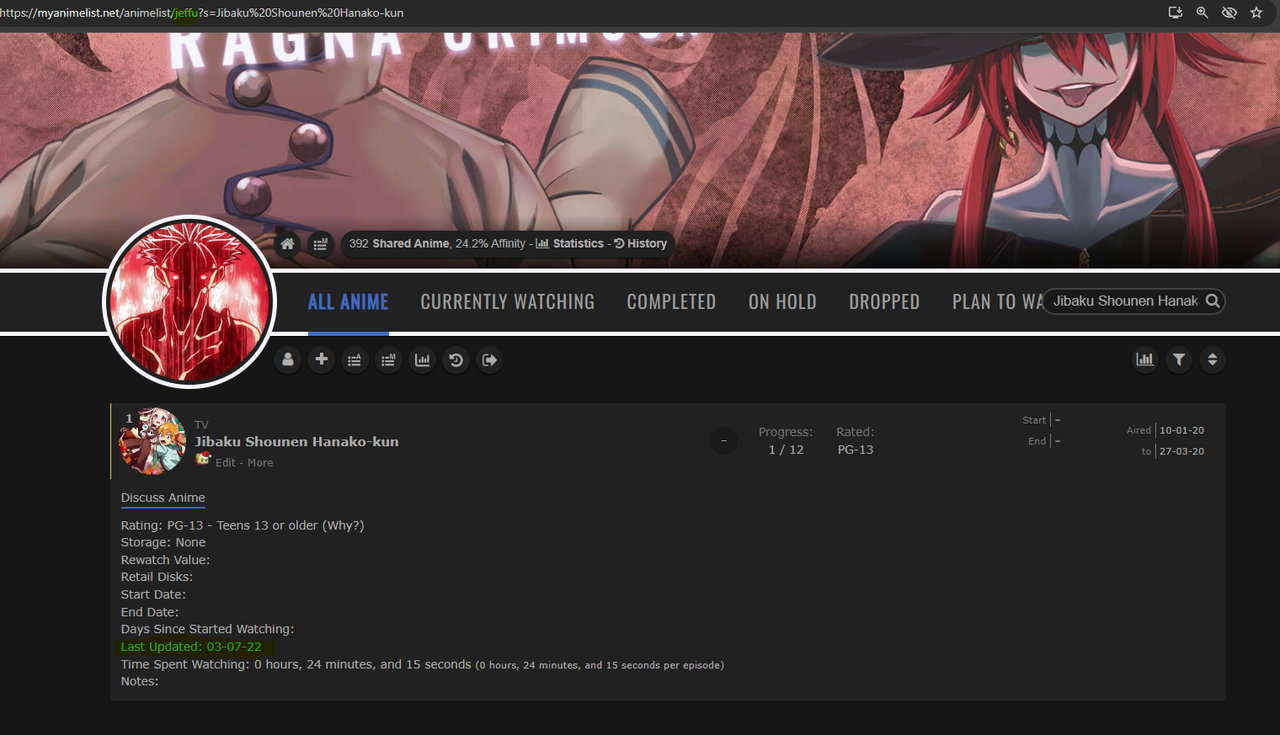This screenshot has width=1280, height=735.
Task: Click the browser address bar URL
Action: point(202,12)
